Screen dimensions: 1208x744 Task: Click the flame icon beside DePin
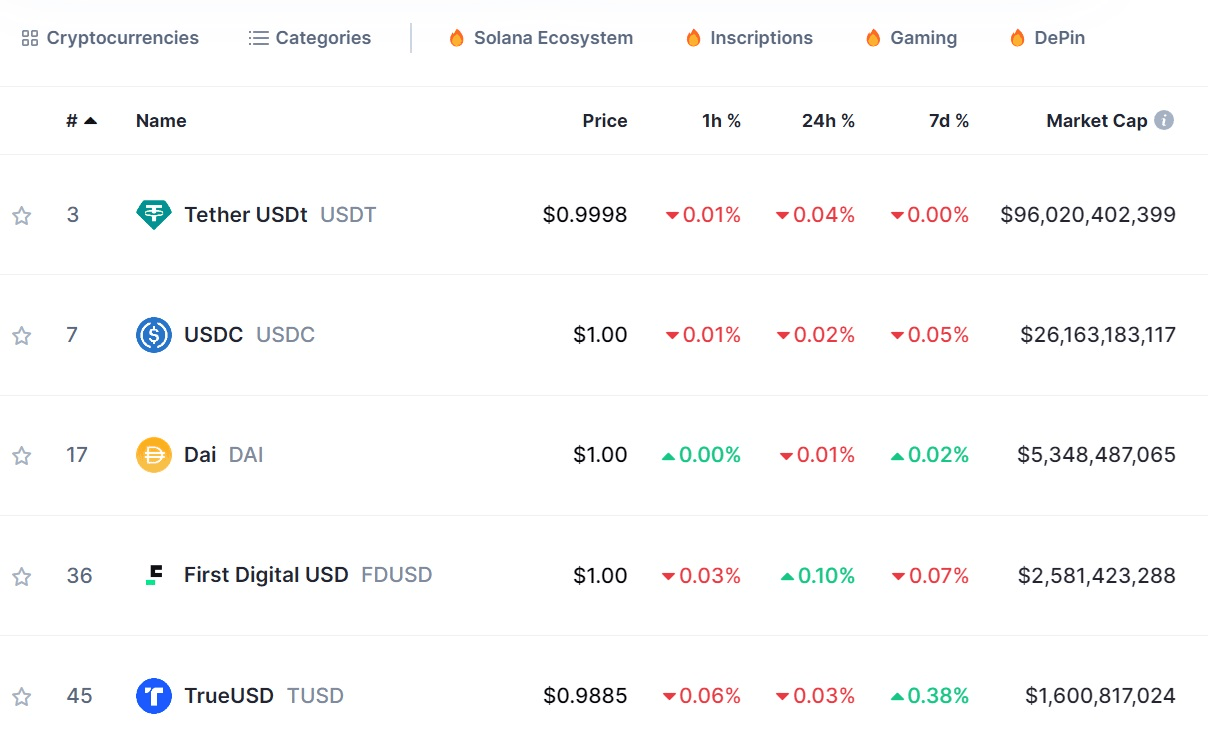(x=1016, y=37)
